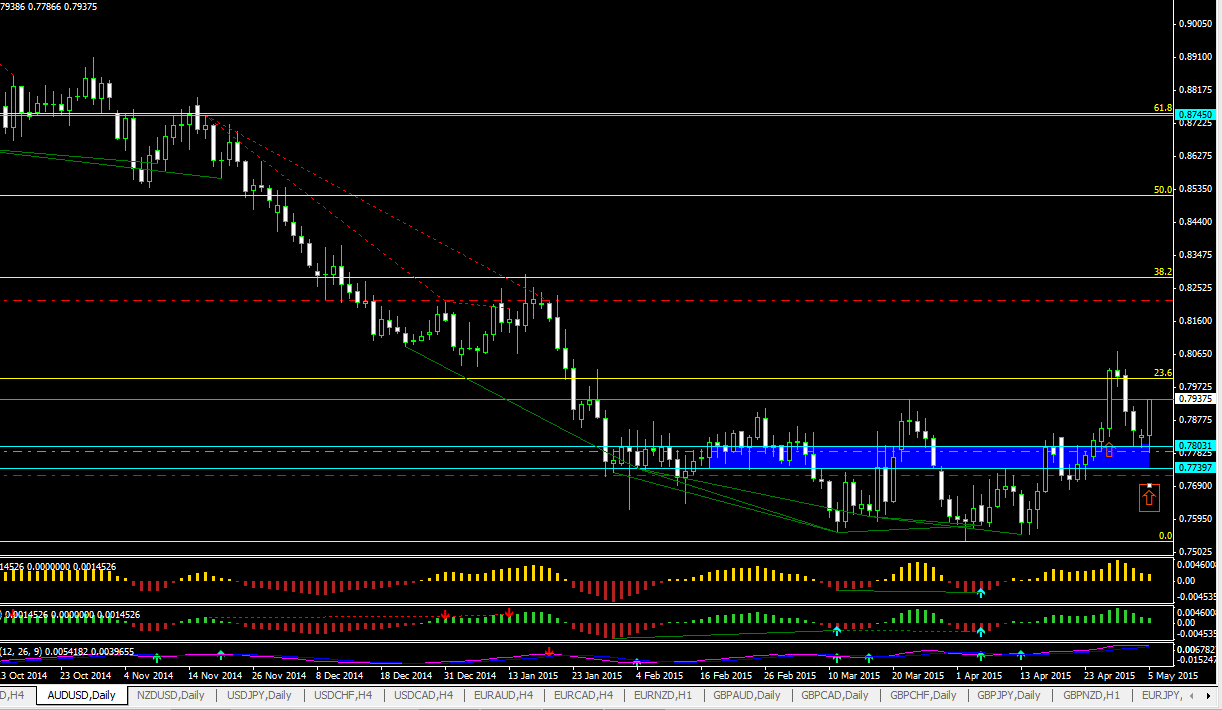Click the 0.84400 price axis value
1222x710 pixels.
click(1196, 222)
